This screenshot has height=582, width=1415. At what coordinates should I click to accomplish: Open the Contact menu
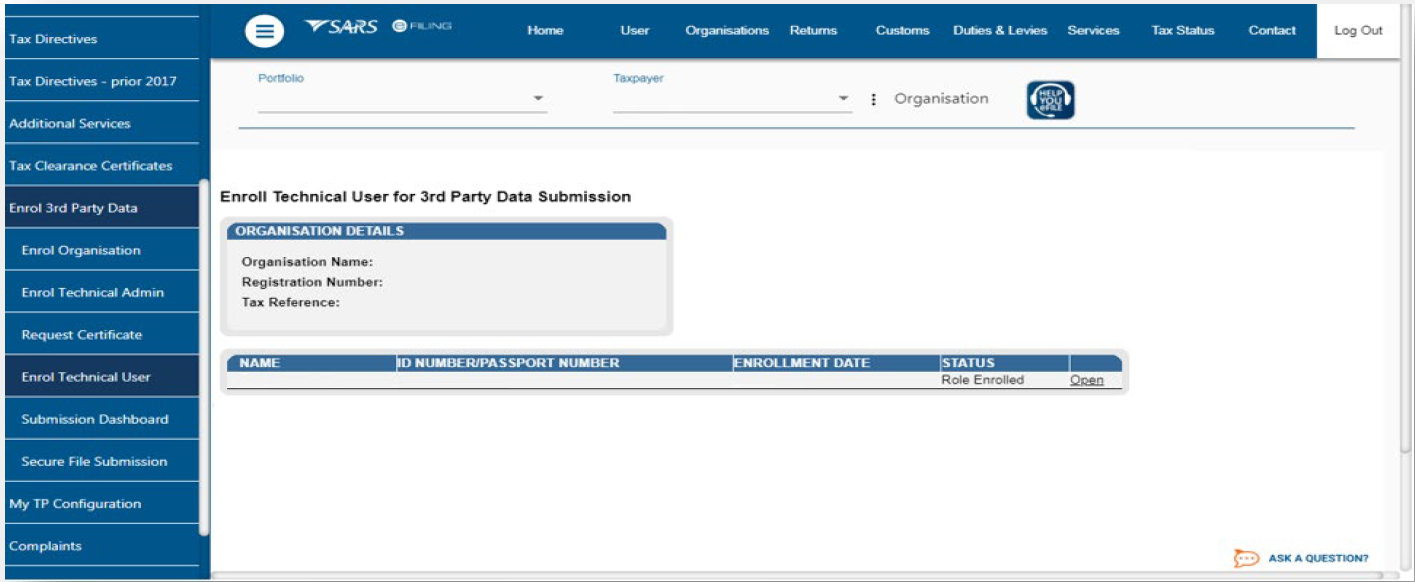coord(1272,31)
